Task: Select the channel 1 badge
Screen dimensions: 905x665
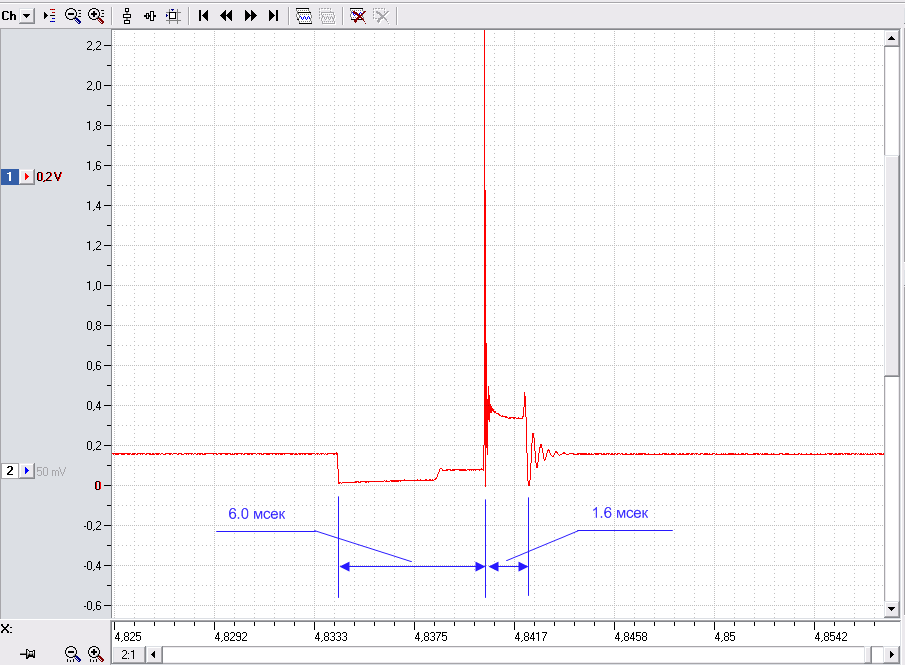Action: click(9, 177)
